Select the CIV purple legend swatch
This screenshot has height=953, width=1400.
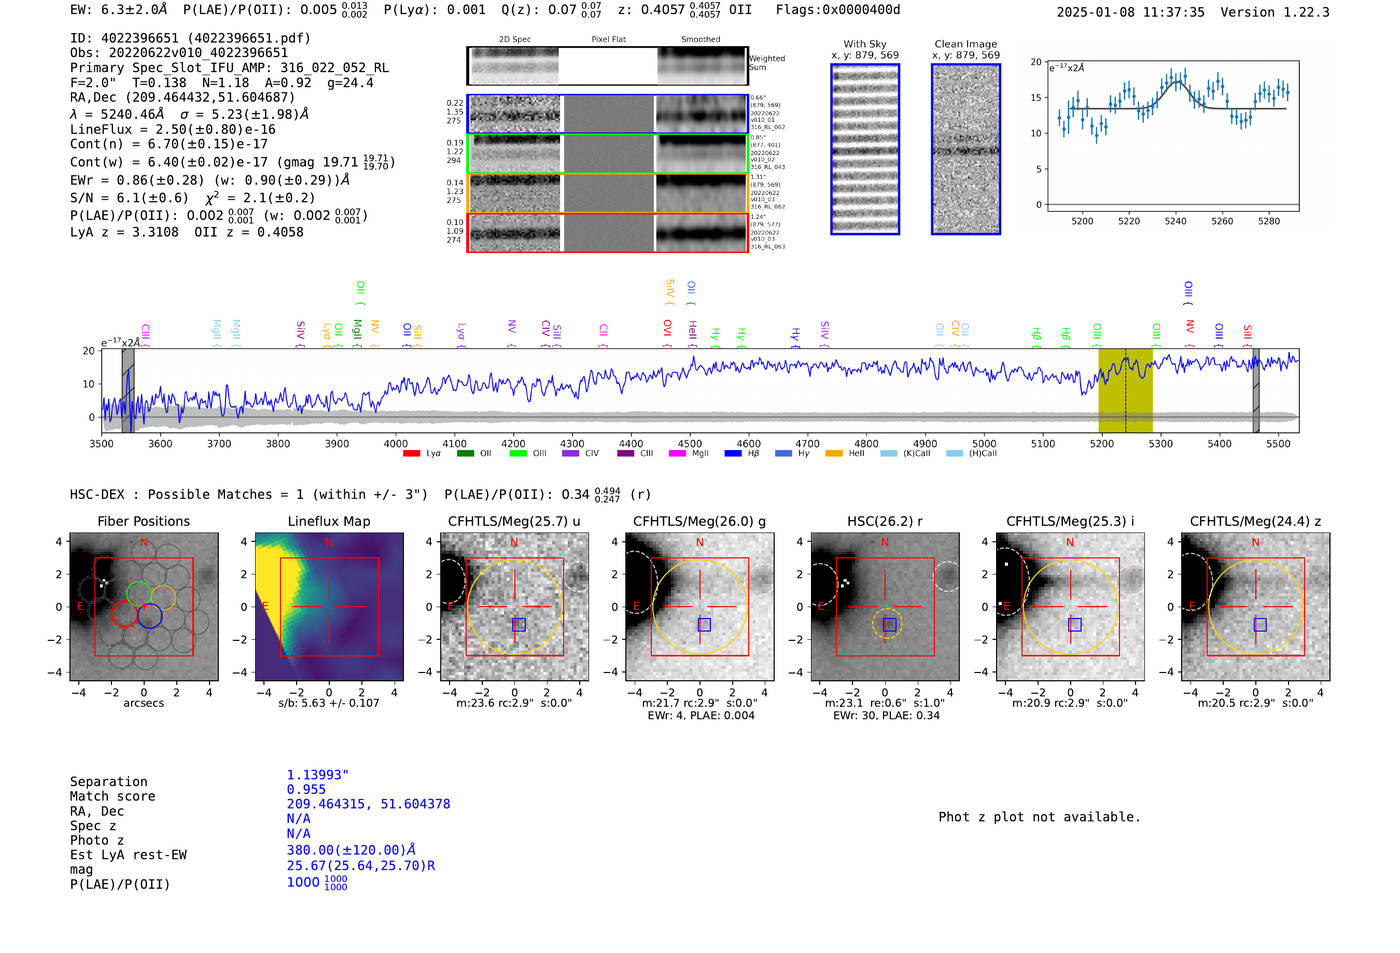click(571, 454)
